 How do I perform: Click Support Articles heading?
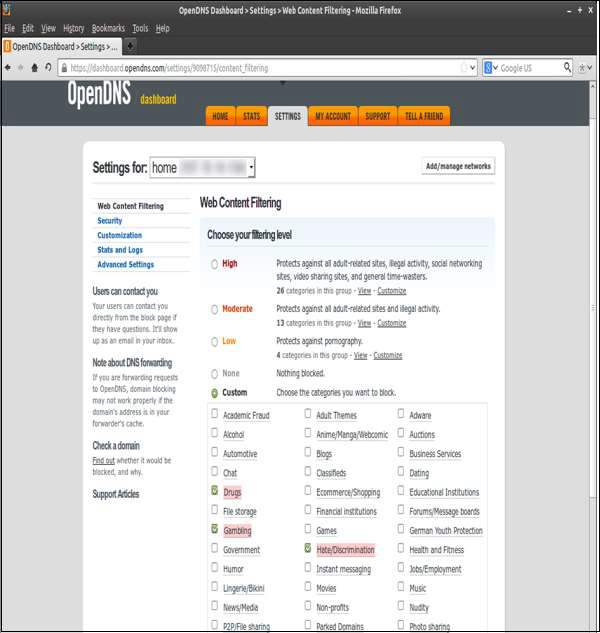(115, 494)
